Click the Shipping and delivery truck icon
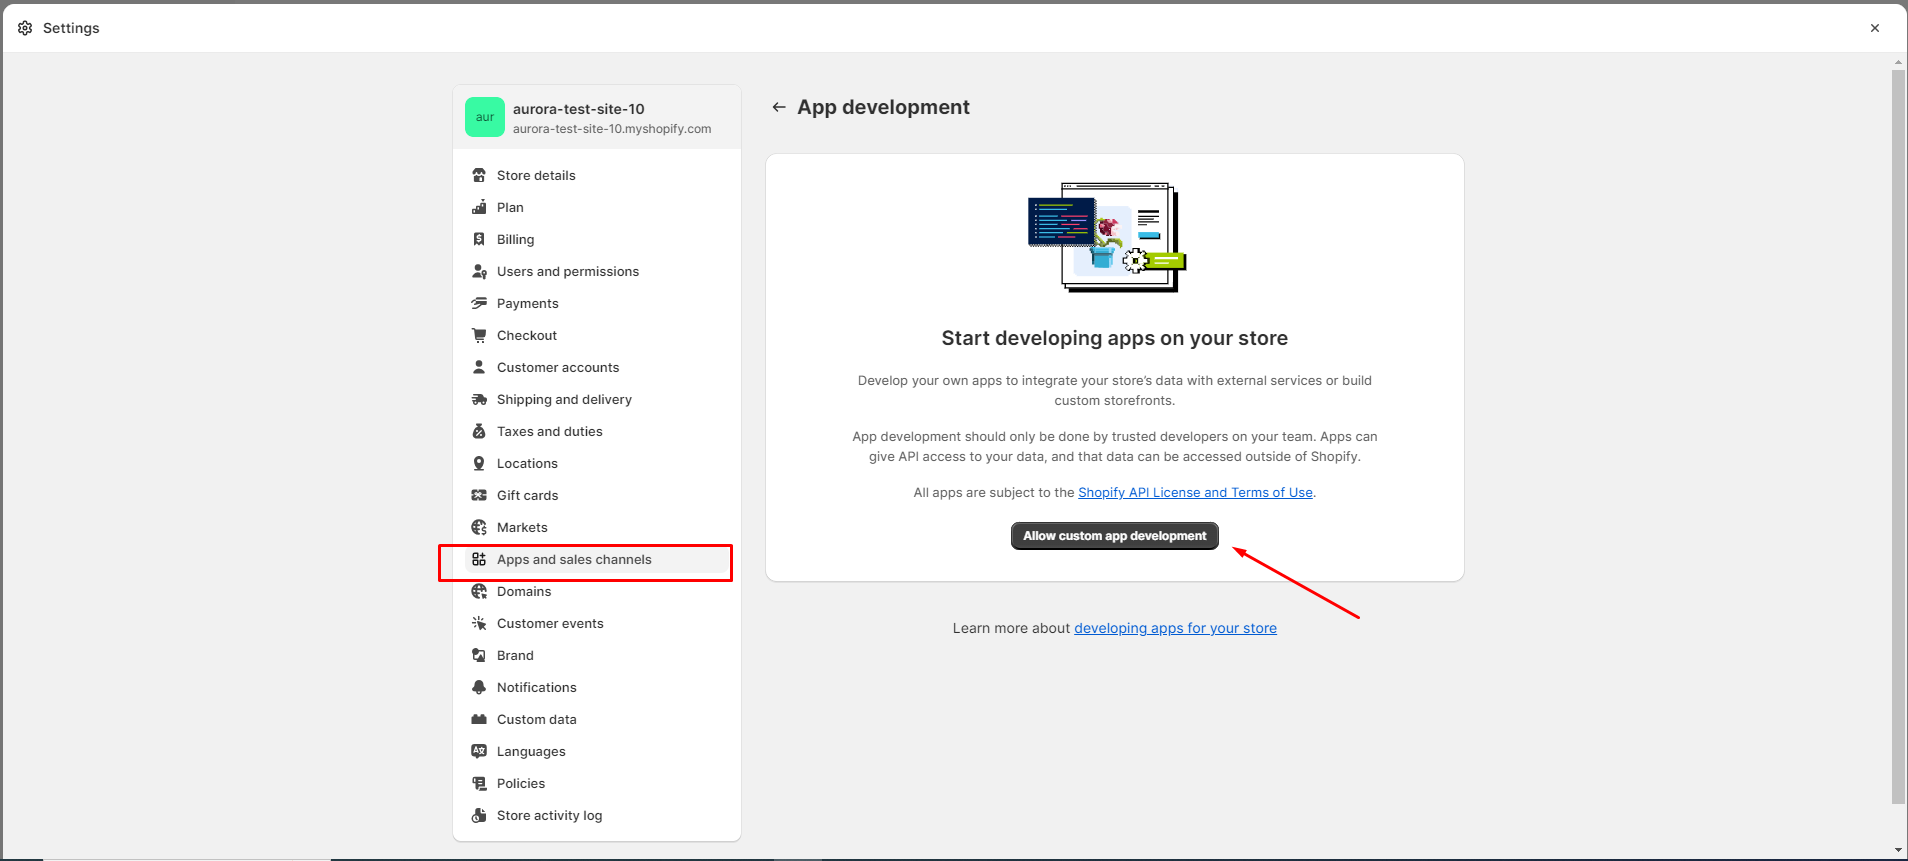 [479, 399]
